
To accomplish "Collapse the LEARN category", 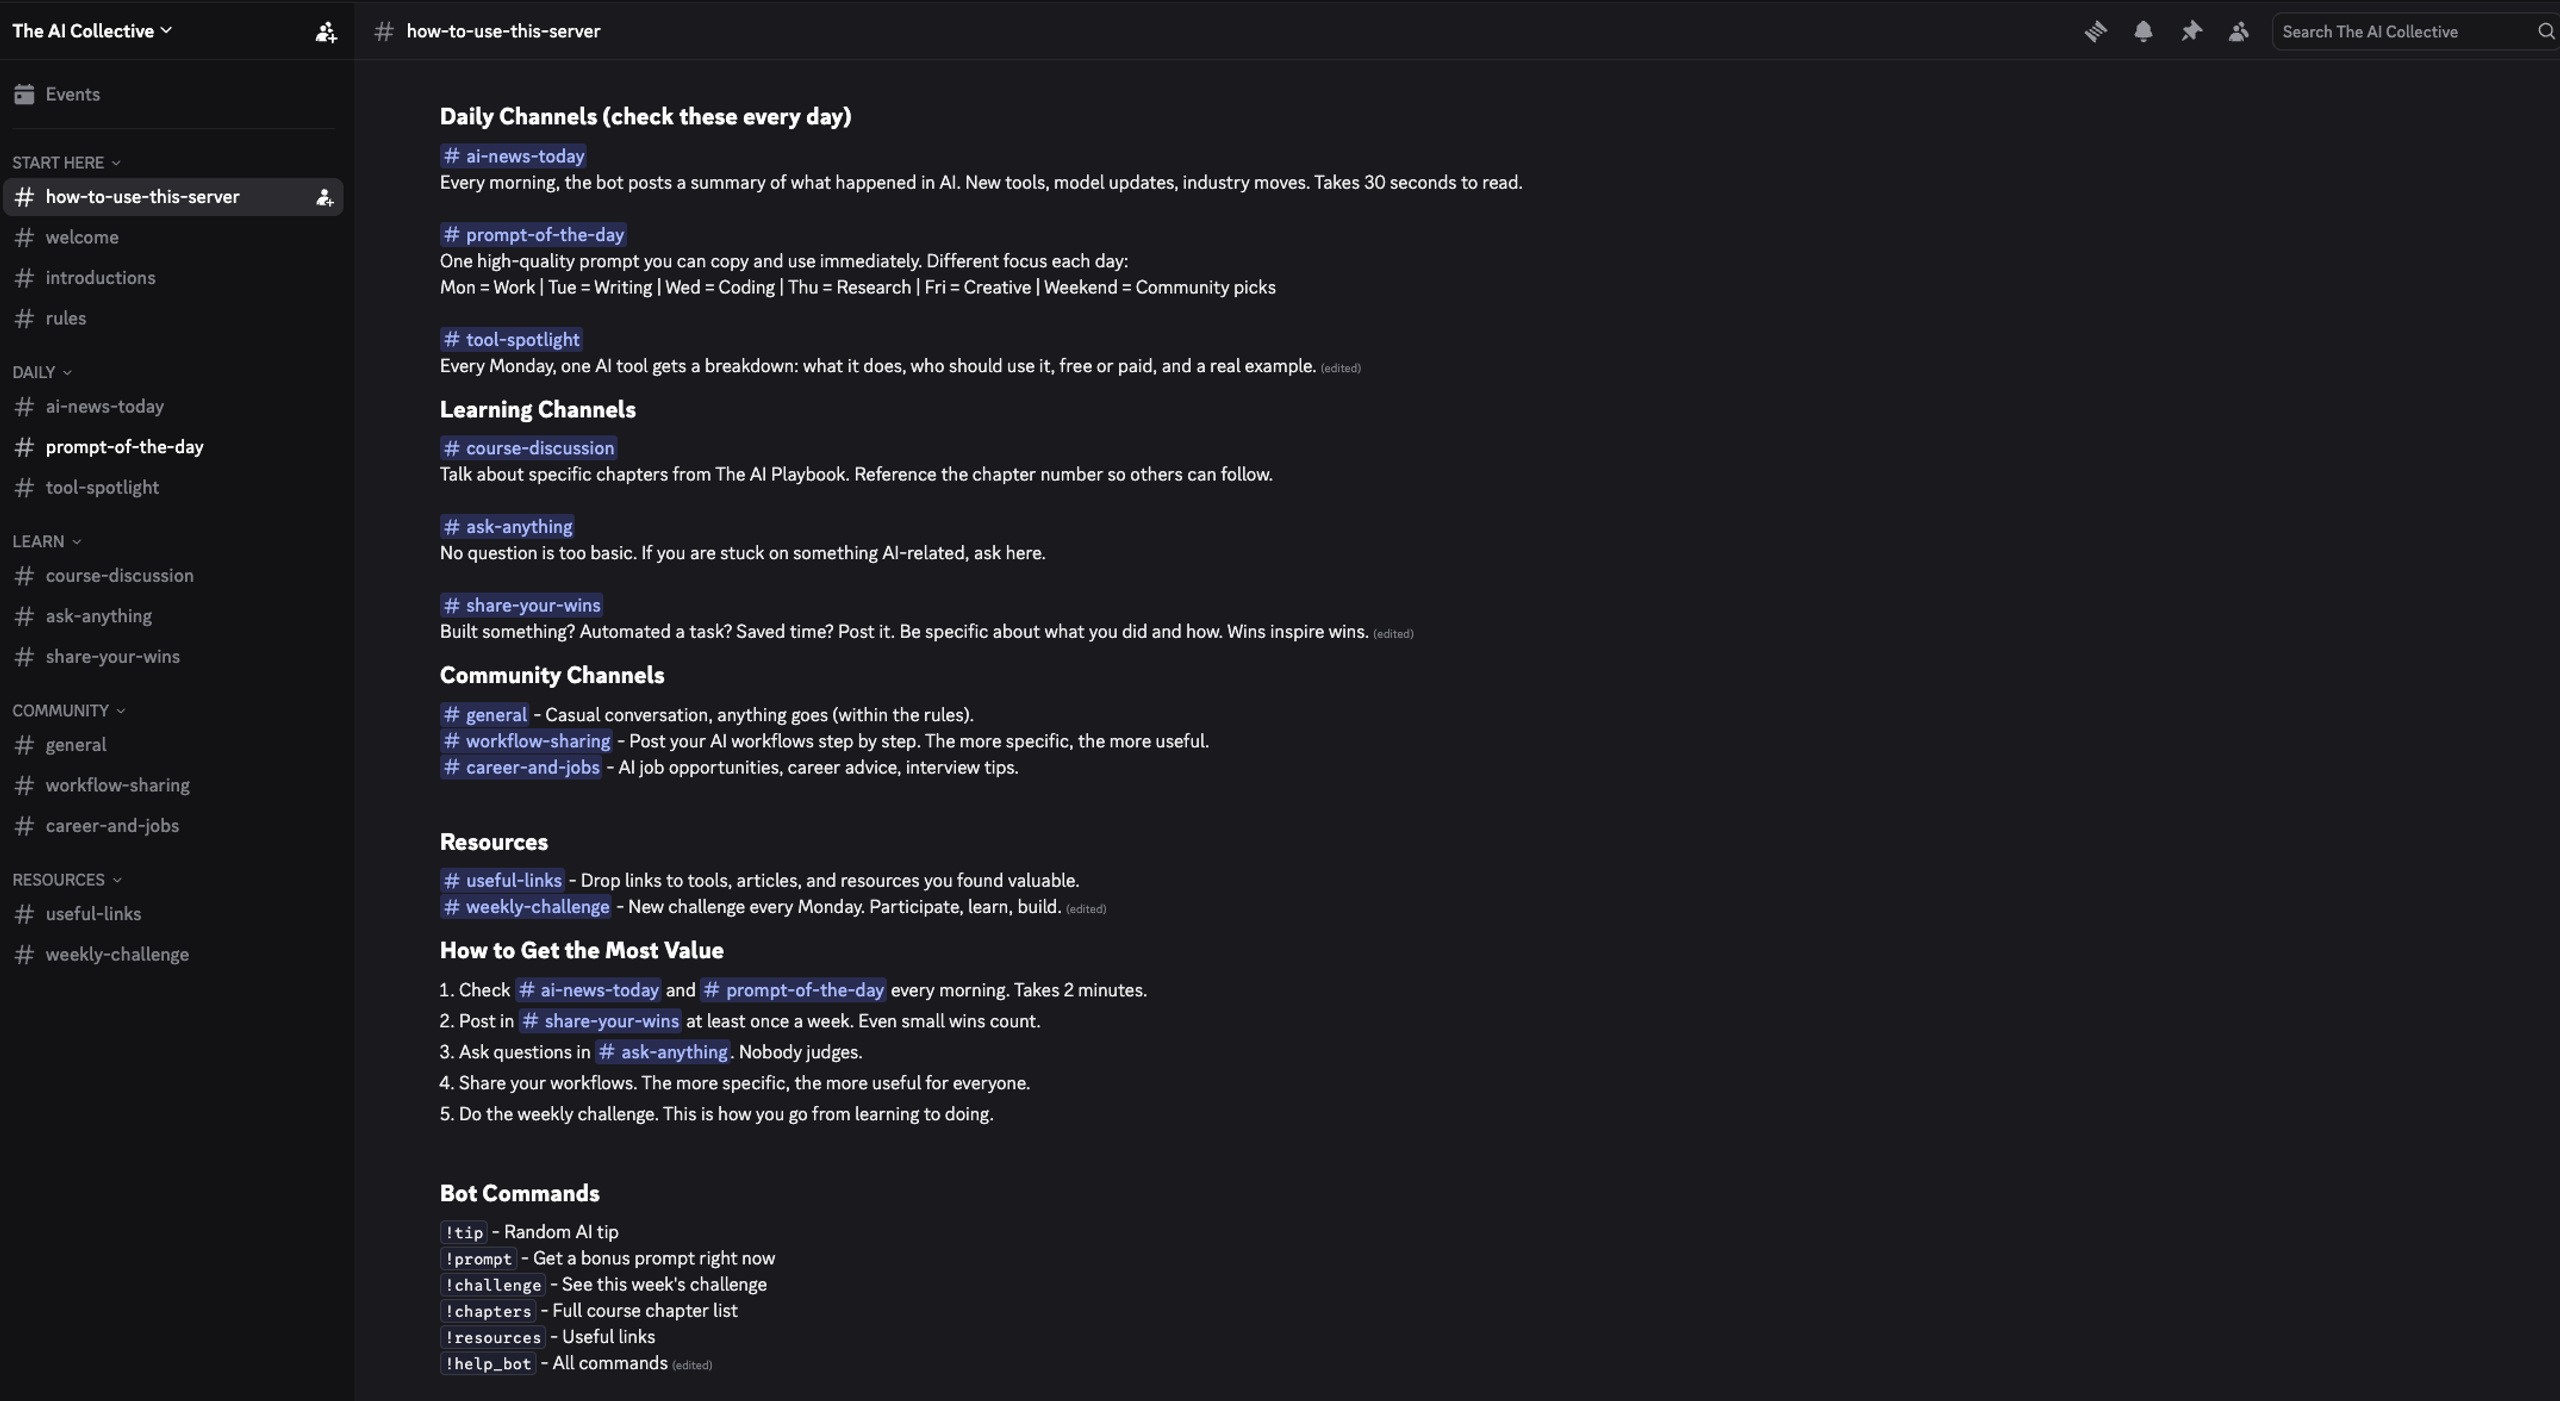I will coord(47,541).
